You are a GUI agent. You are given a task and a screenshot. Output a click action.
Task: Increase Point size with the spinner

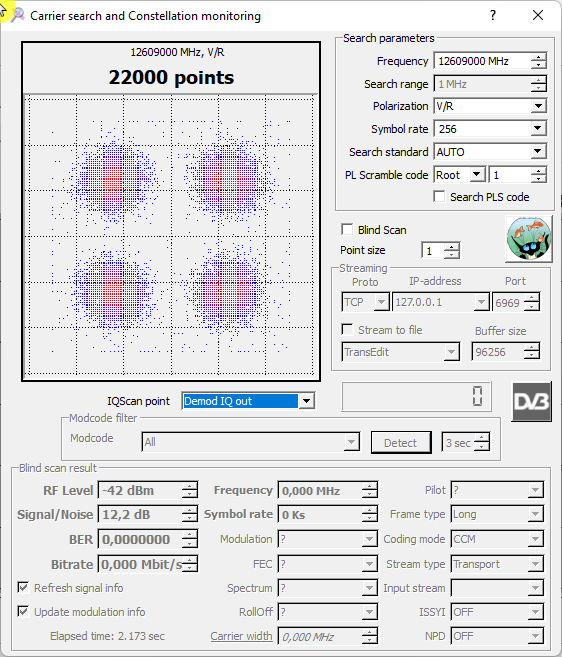click(x=452, y=247)
